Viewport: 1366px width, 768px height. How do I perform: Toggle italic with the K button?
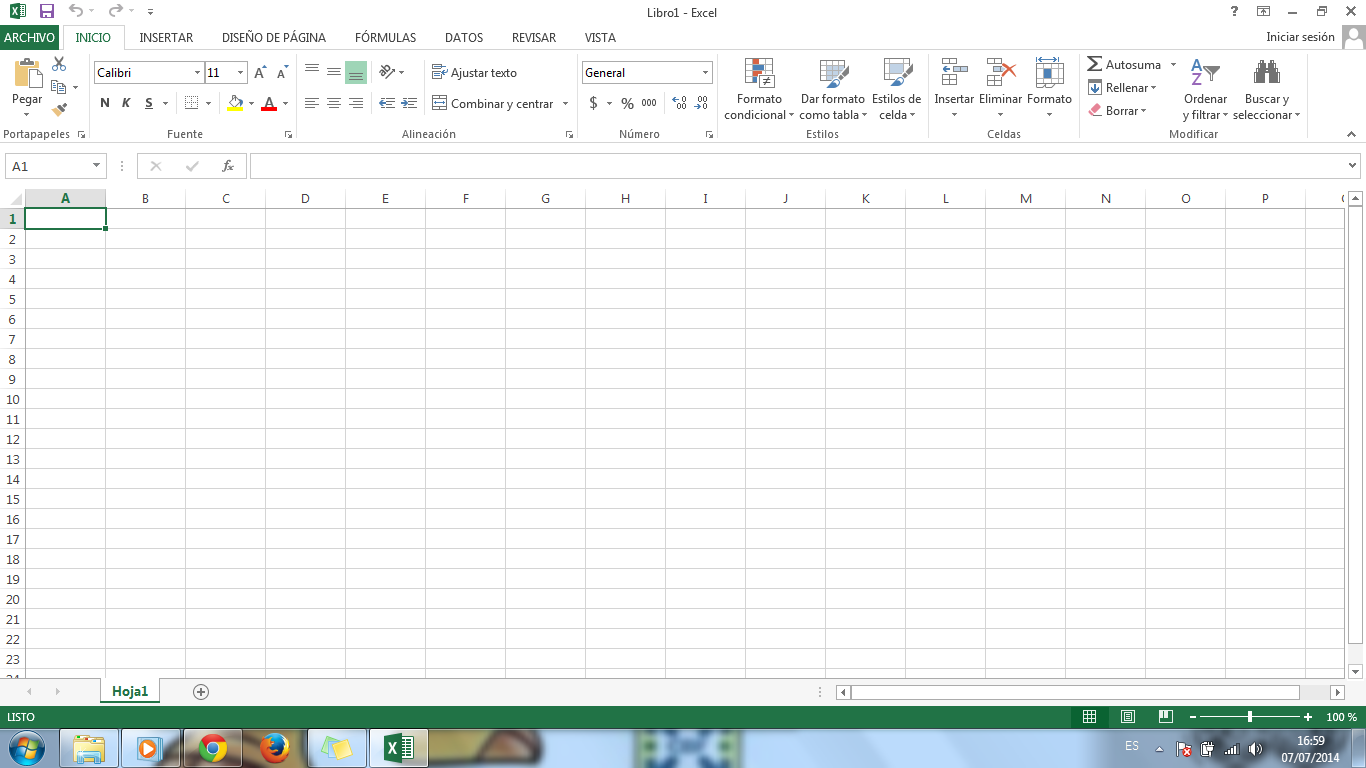pyautogui.click(x=124, y=103)
